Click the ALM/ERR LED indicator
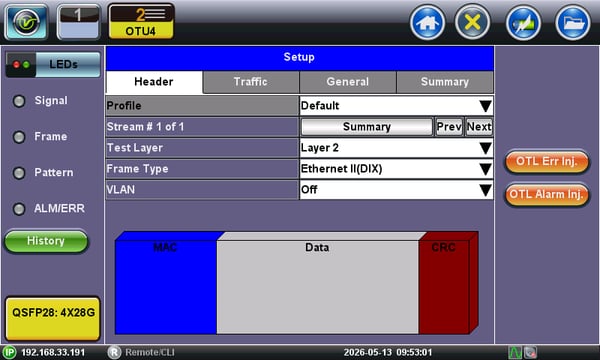Image resolution: width=600 pixels, height=360 pixels. click(x=19, y=209)
